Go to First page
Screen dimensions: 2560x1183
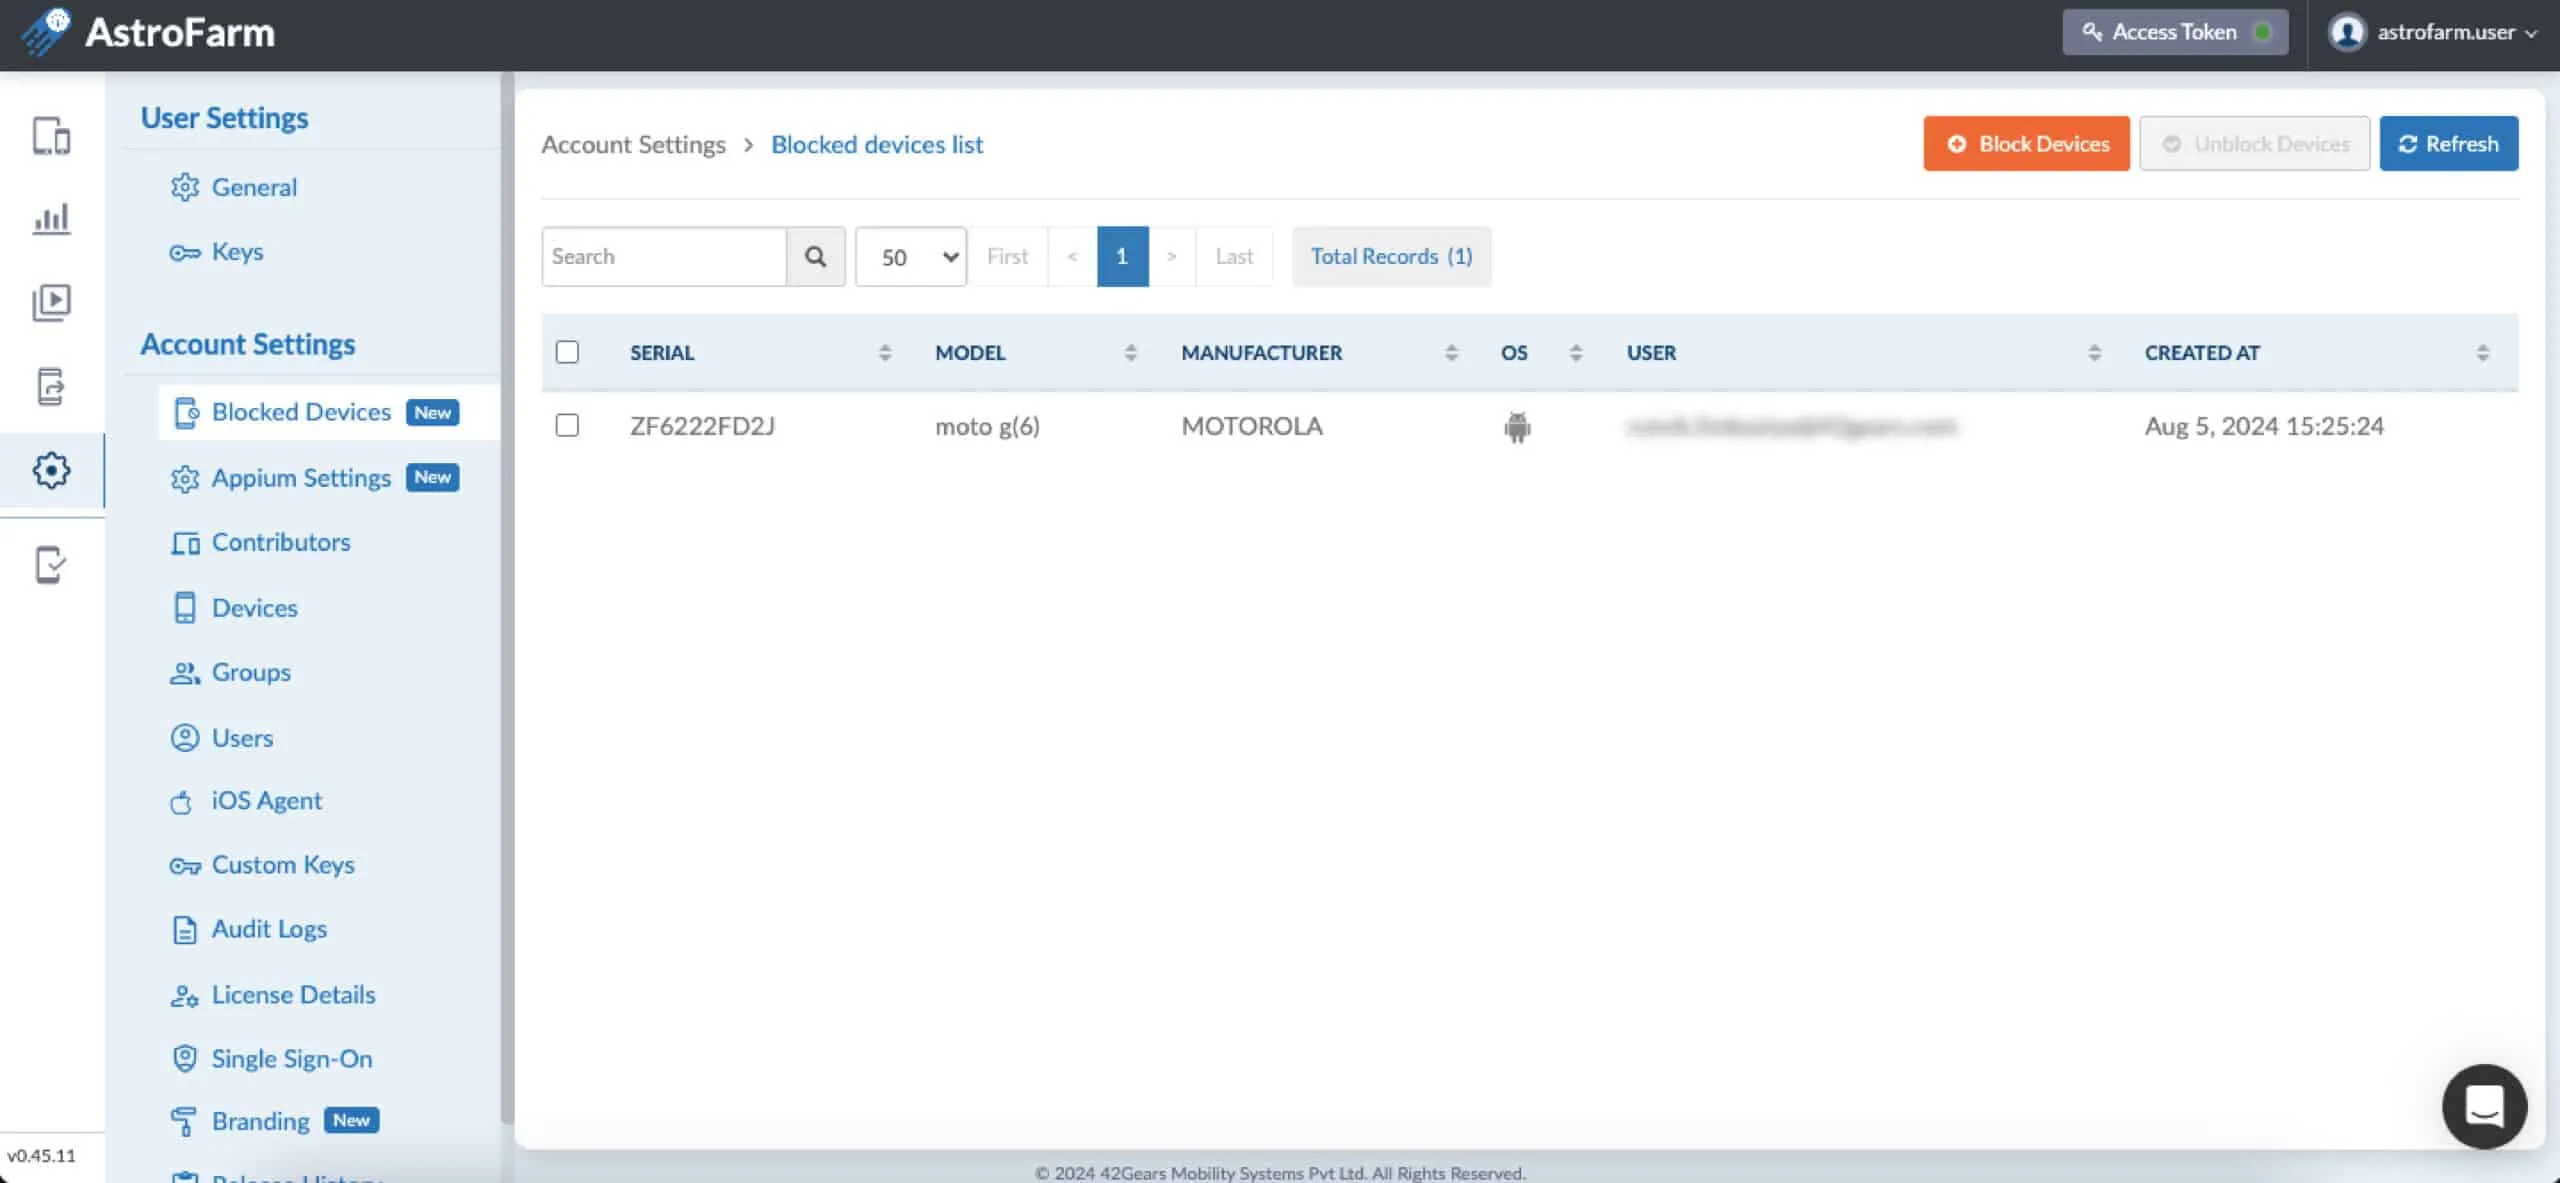point(1007,257)
